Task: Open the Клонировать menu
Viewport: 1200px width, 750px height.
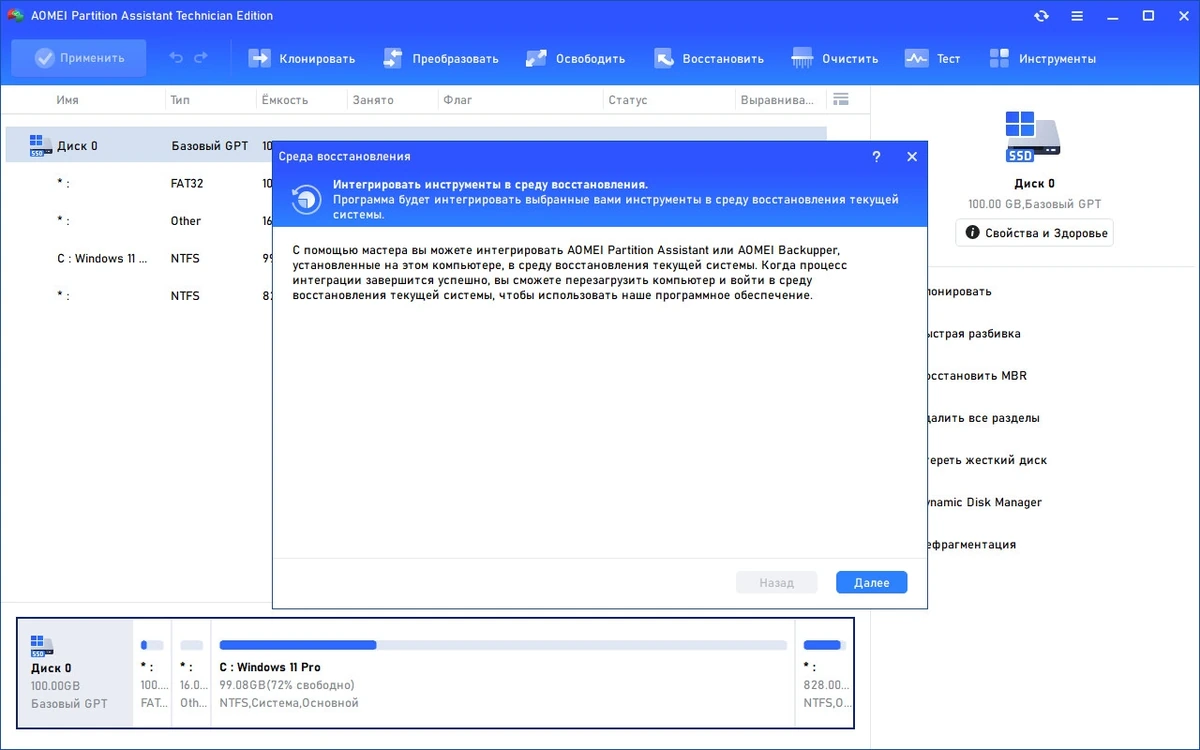Action: point(302,58)
